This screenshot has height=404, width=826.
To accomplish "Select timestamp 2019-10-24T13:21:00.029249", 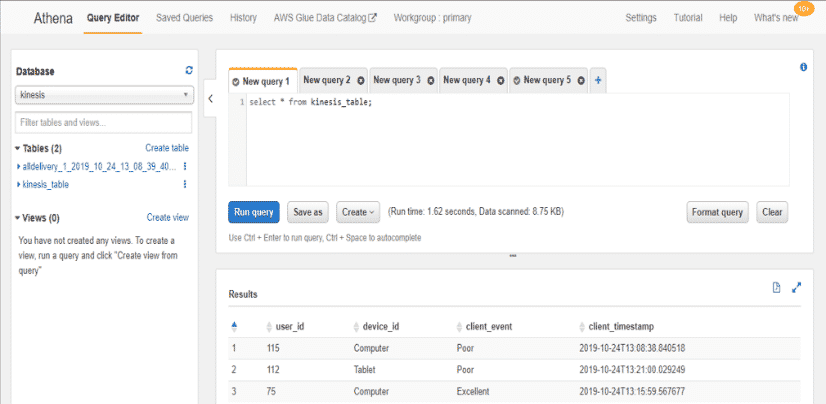I will click(632, 370).
